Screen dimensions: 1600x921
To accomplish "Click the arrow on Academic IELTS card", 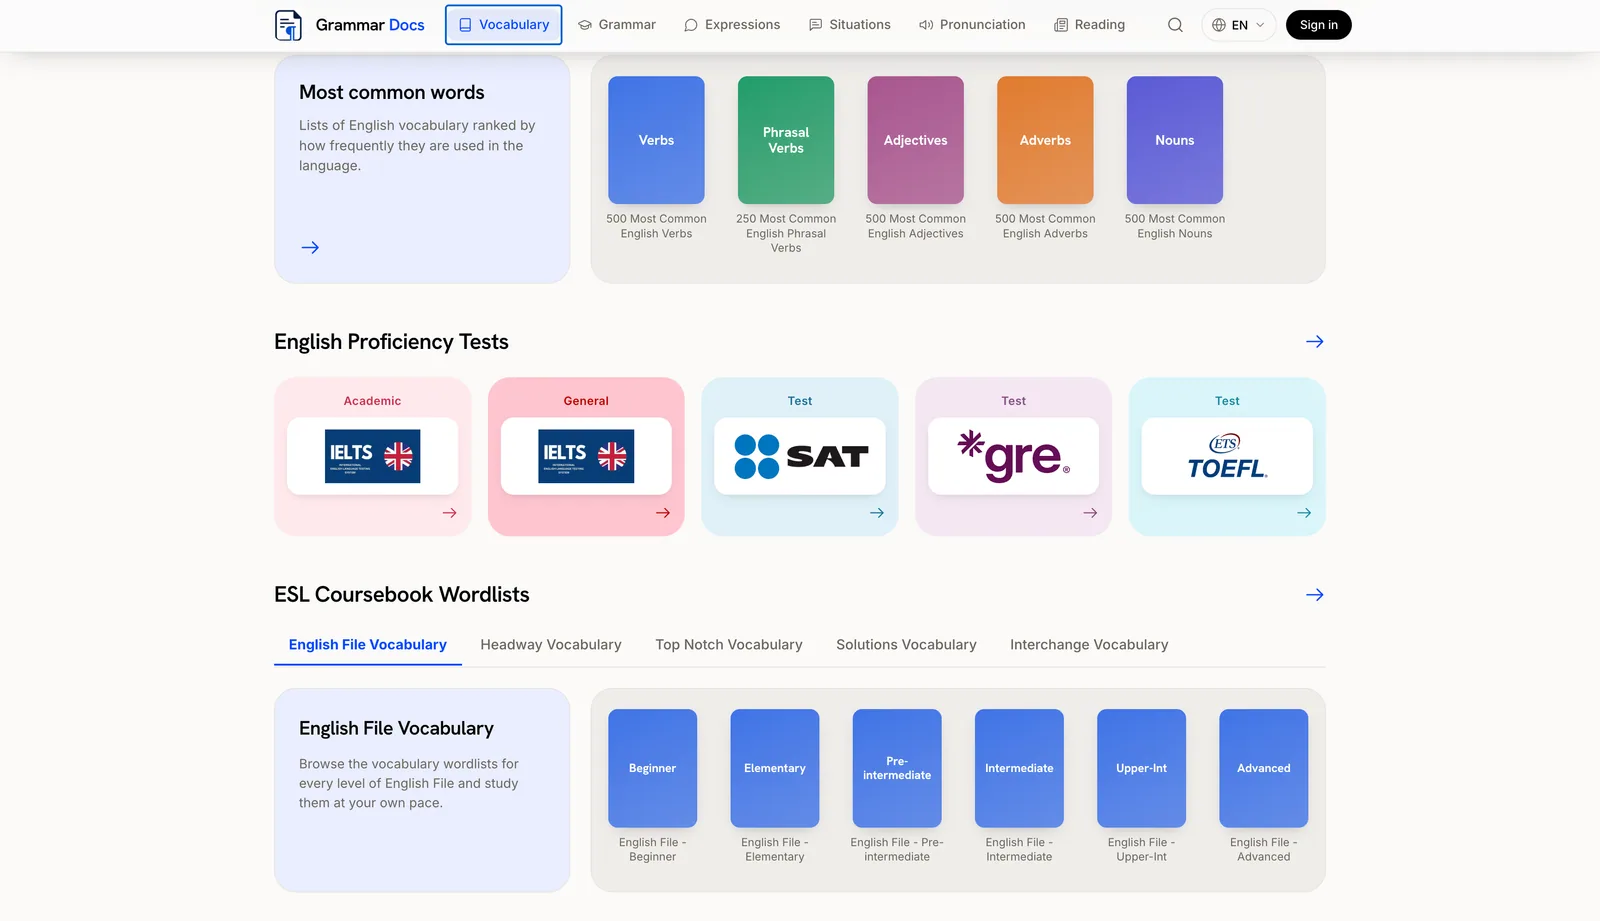I will click(449, 513).
